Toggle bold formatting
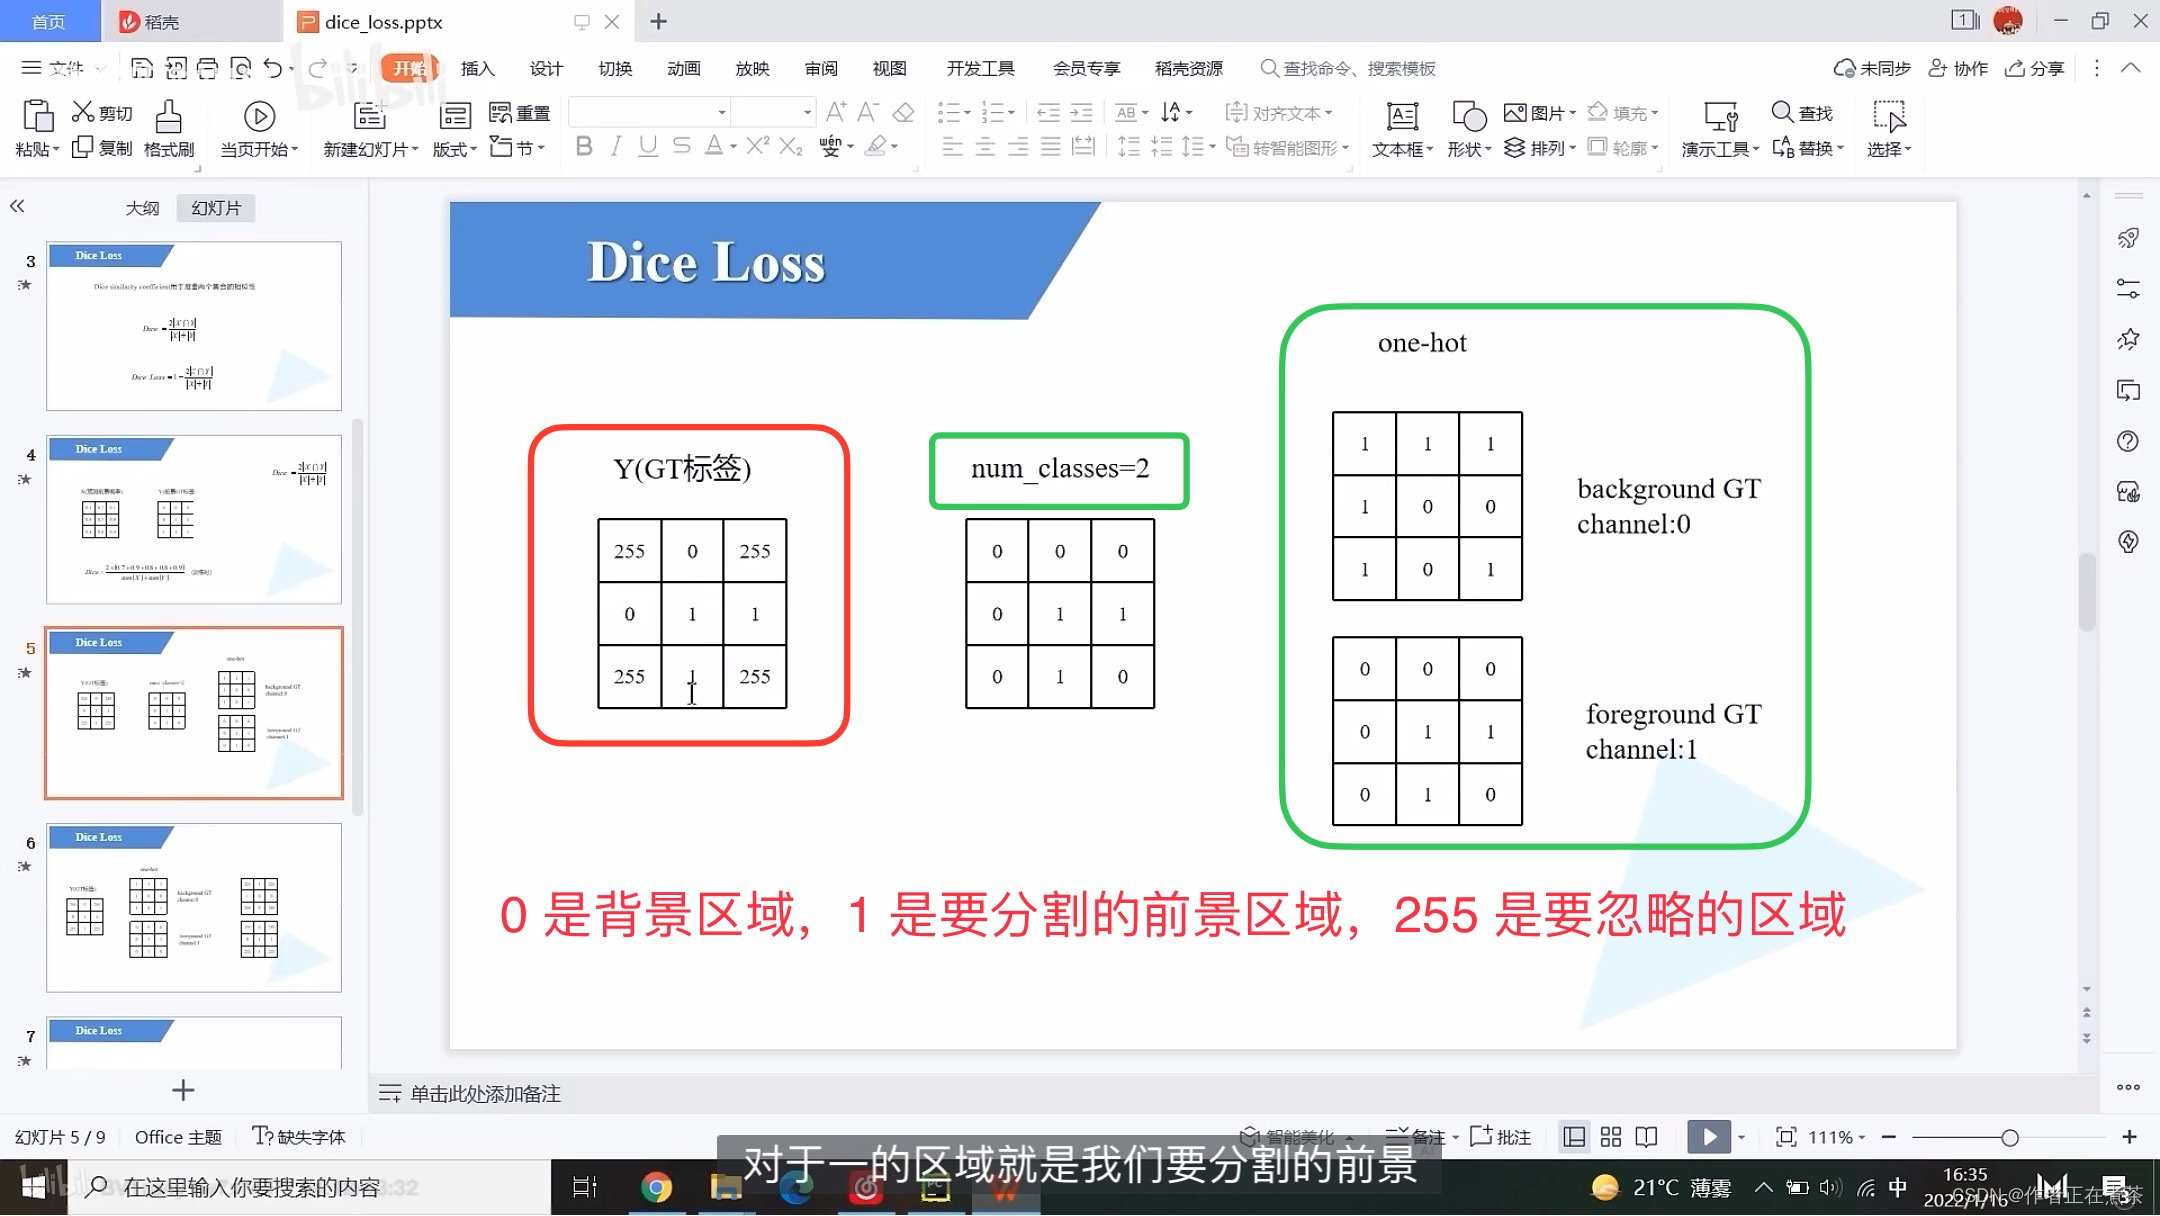 584,147
